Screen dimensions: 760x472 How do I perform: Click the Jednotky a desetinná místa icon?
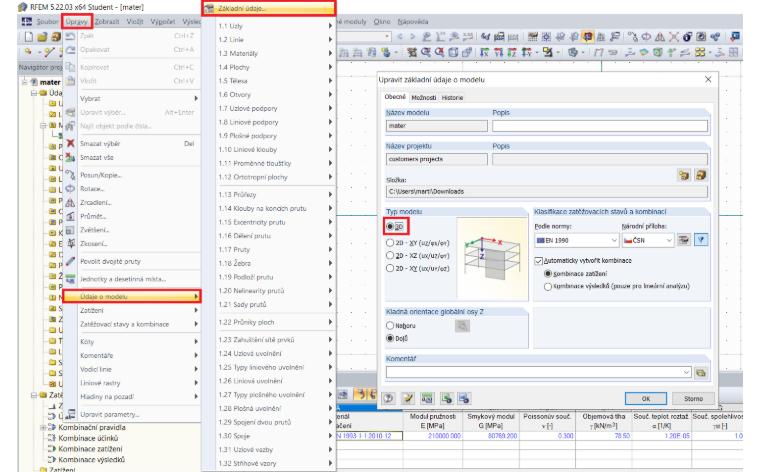[70, 279]
